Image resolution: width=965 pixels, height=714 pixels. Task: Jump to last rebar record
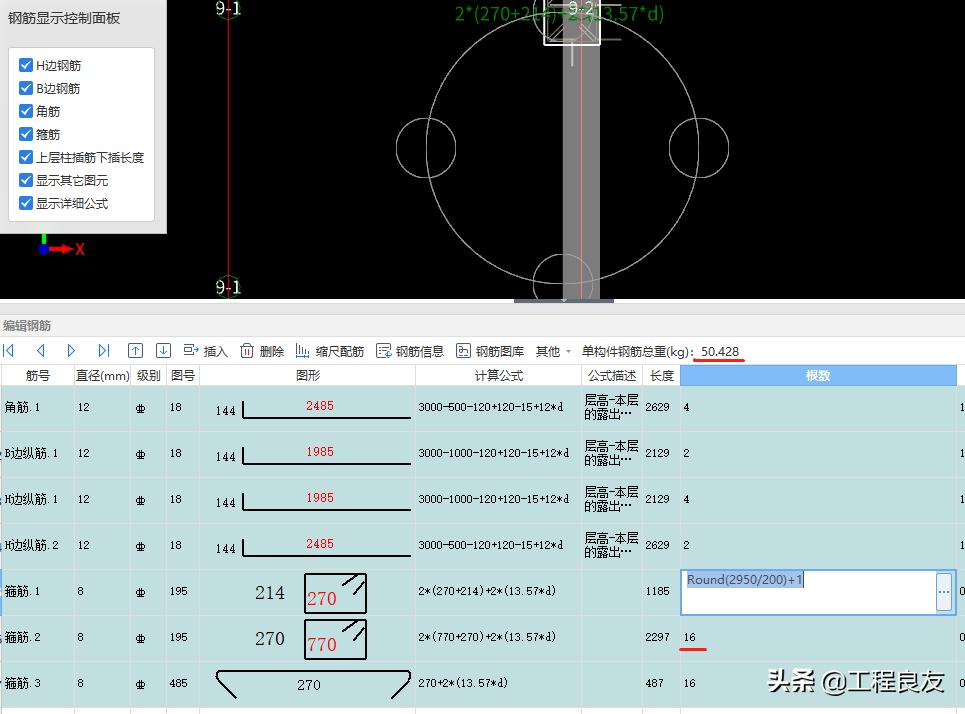103,351
